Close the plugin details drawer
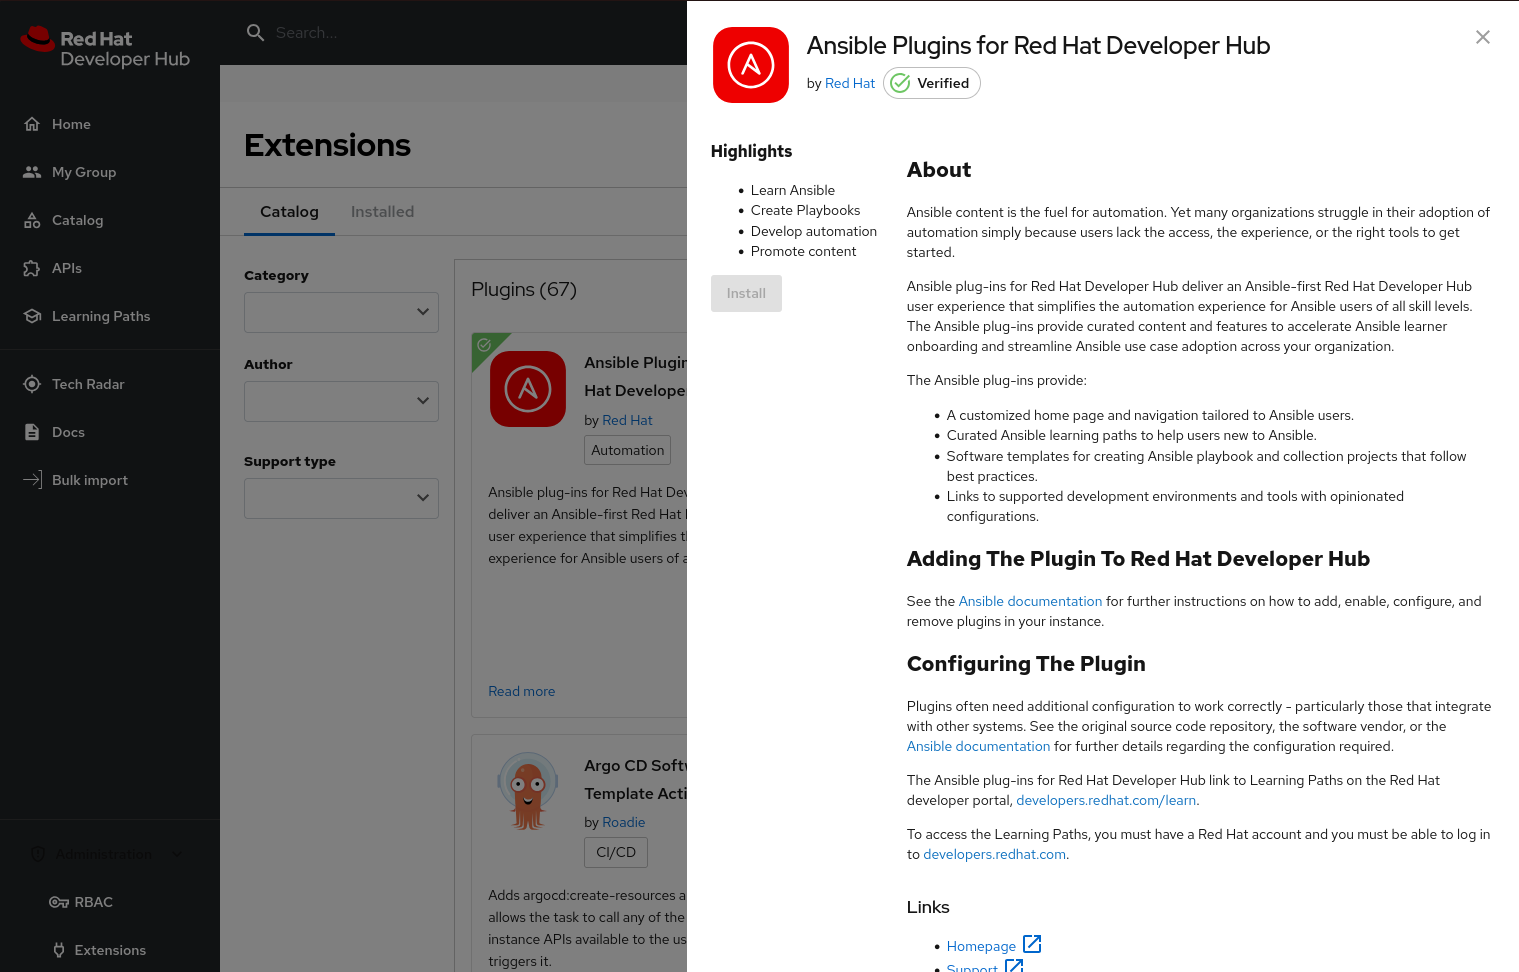This screenshot has height=972, width=1519. (1483, 37)
